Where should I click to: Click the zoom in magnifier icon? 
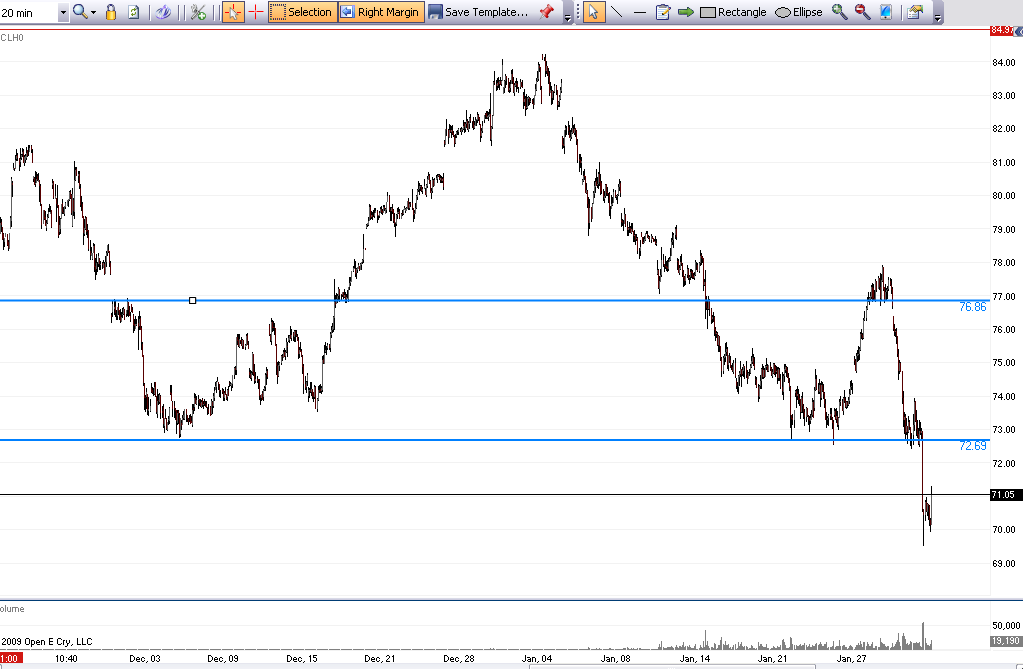840,12
